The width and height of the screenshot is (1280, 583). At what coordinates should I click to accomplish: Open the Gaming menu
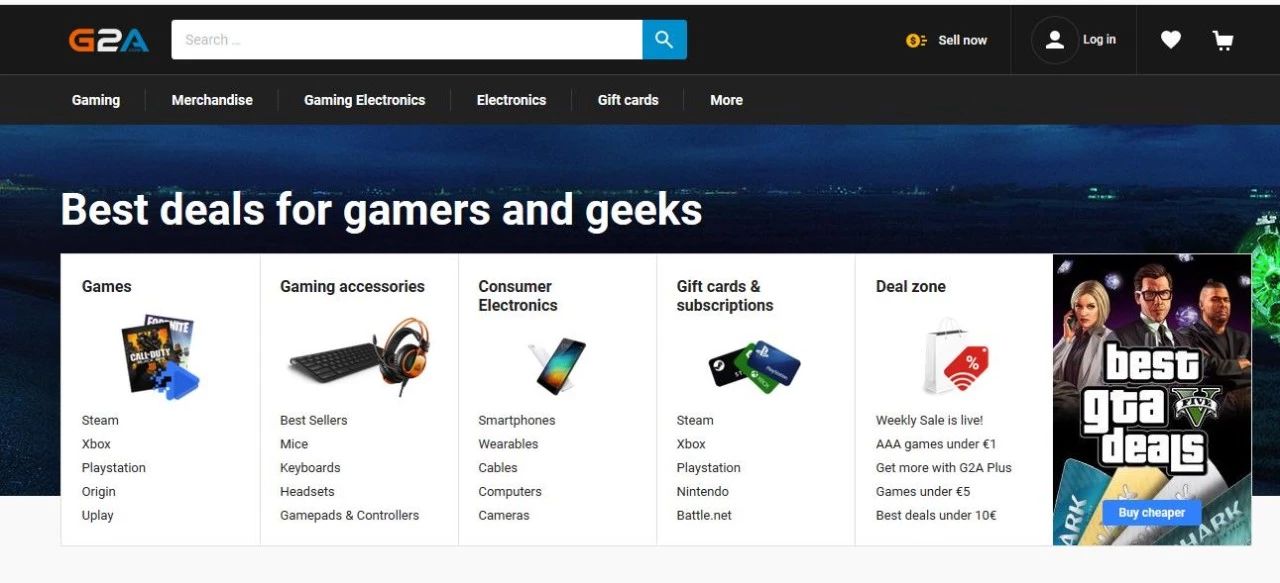pyautogui.click(x=96, y=100)
